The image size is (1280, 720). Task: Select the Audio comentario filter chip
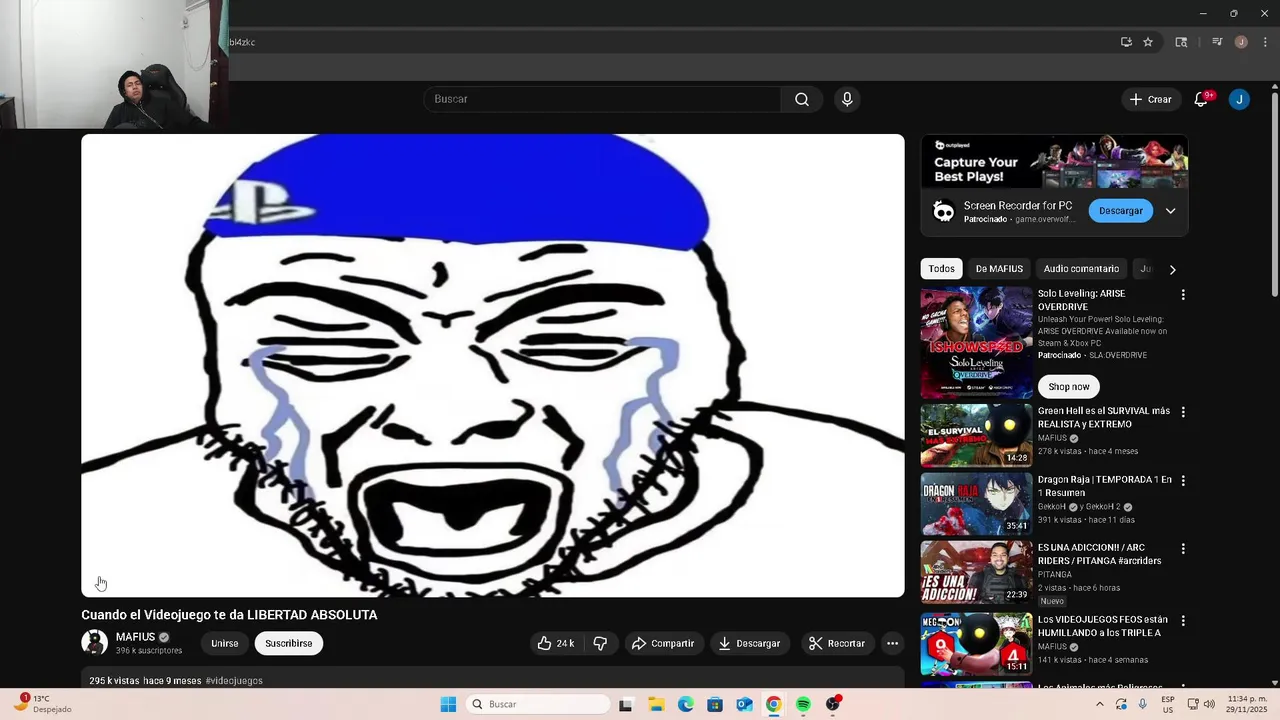1081,269
